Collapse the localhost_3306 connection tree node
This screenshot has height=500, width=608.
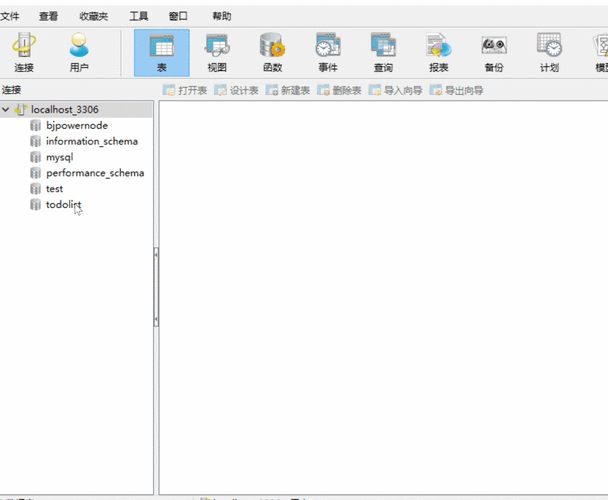pyautogui.click(x=8, y=109)
